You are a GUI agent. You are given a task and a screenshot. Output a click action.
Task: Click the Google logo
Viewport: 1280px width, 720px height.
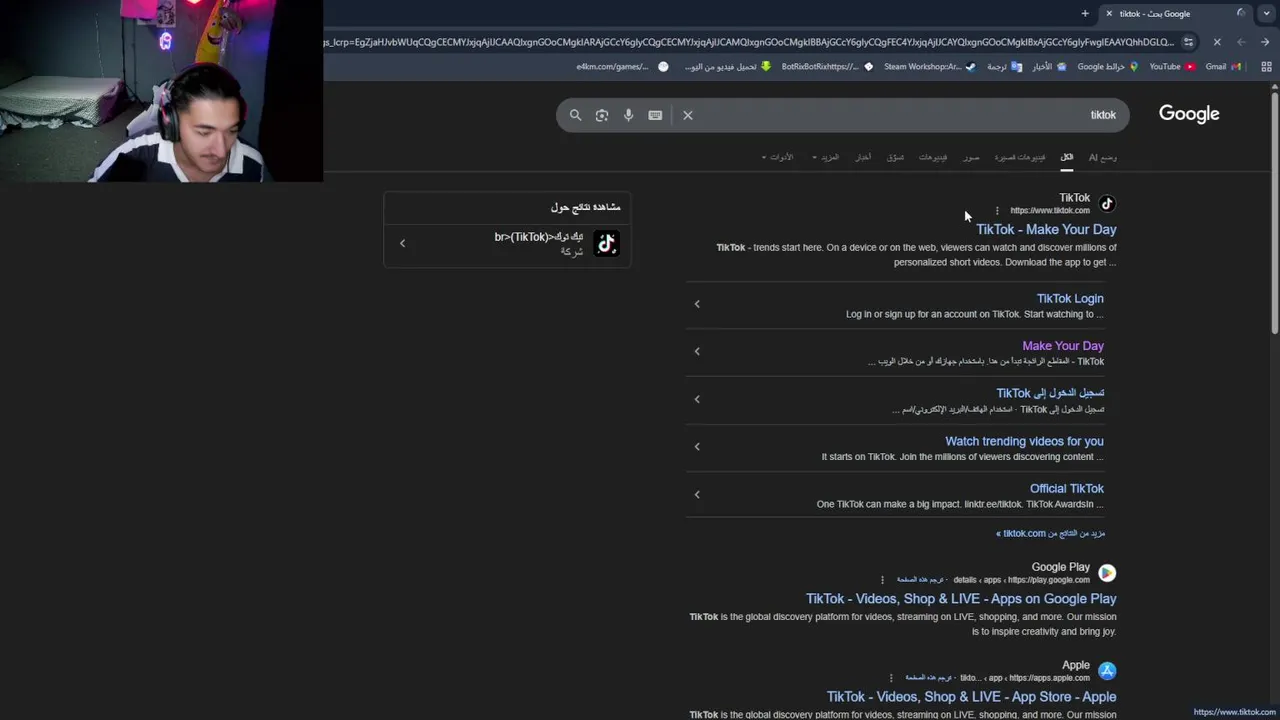[x=1189, y=114]
